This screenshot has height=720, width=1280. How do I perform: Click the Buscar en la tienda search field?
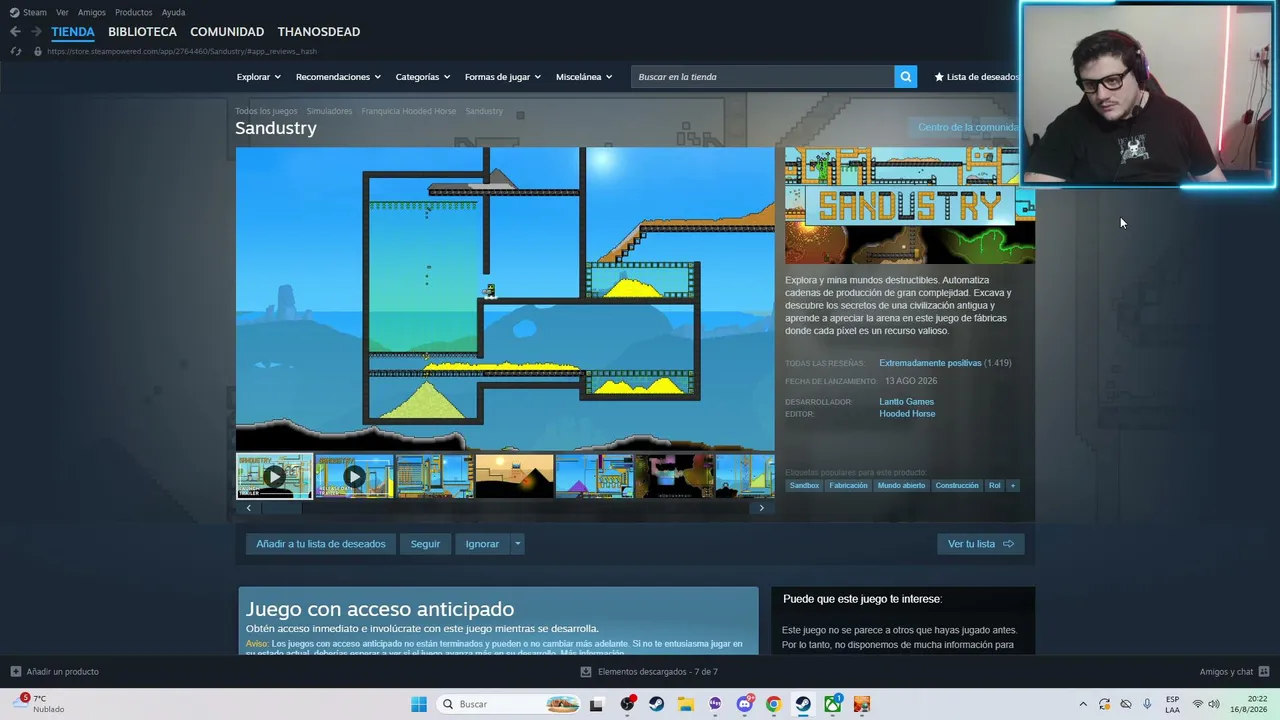(762, 77)
